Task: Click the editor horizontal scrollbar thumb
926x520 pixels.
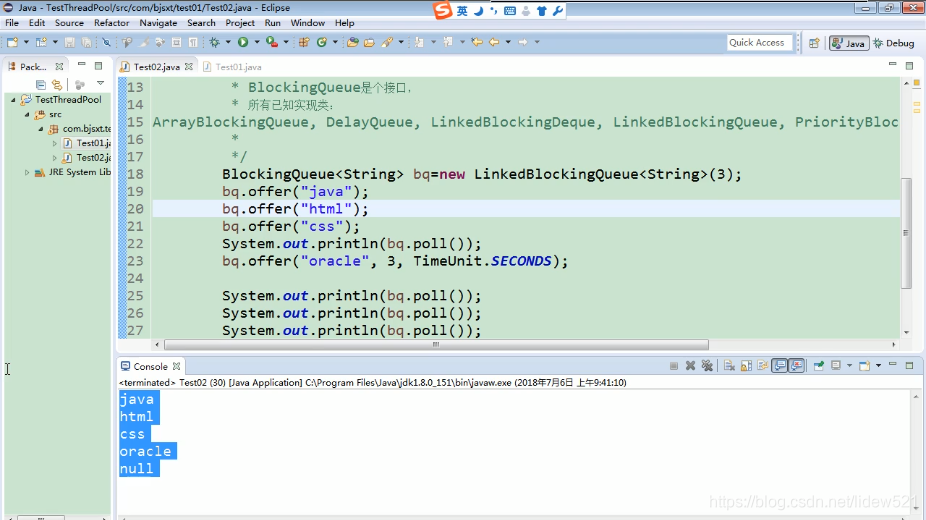Action: [x=436, y=345]
